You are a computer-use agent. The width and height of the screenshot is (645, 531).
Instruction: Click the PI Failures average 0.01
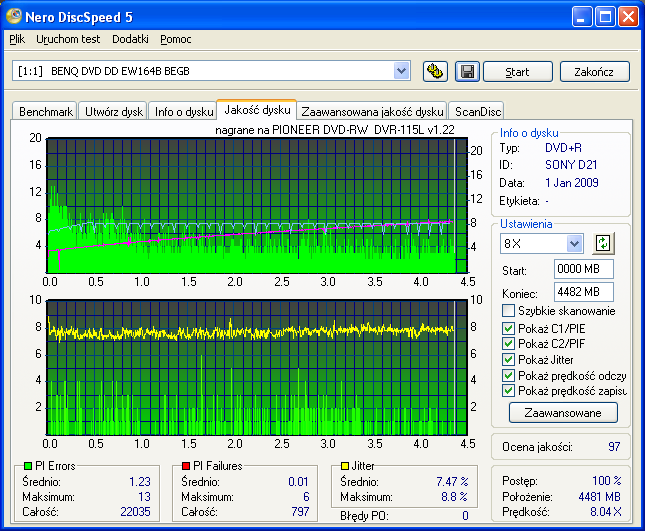pyautogui.click(x=298, y=482)
